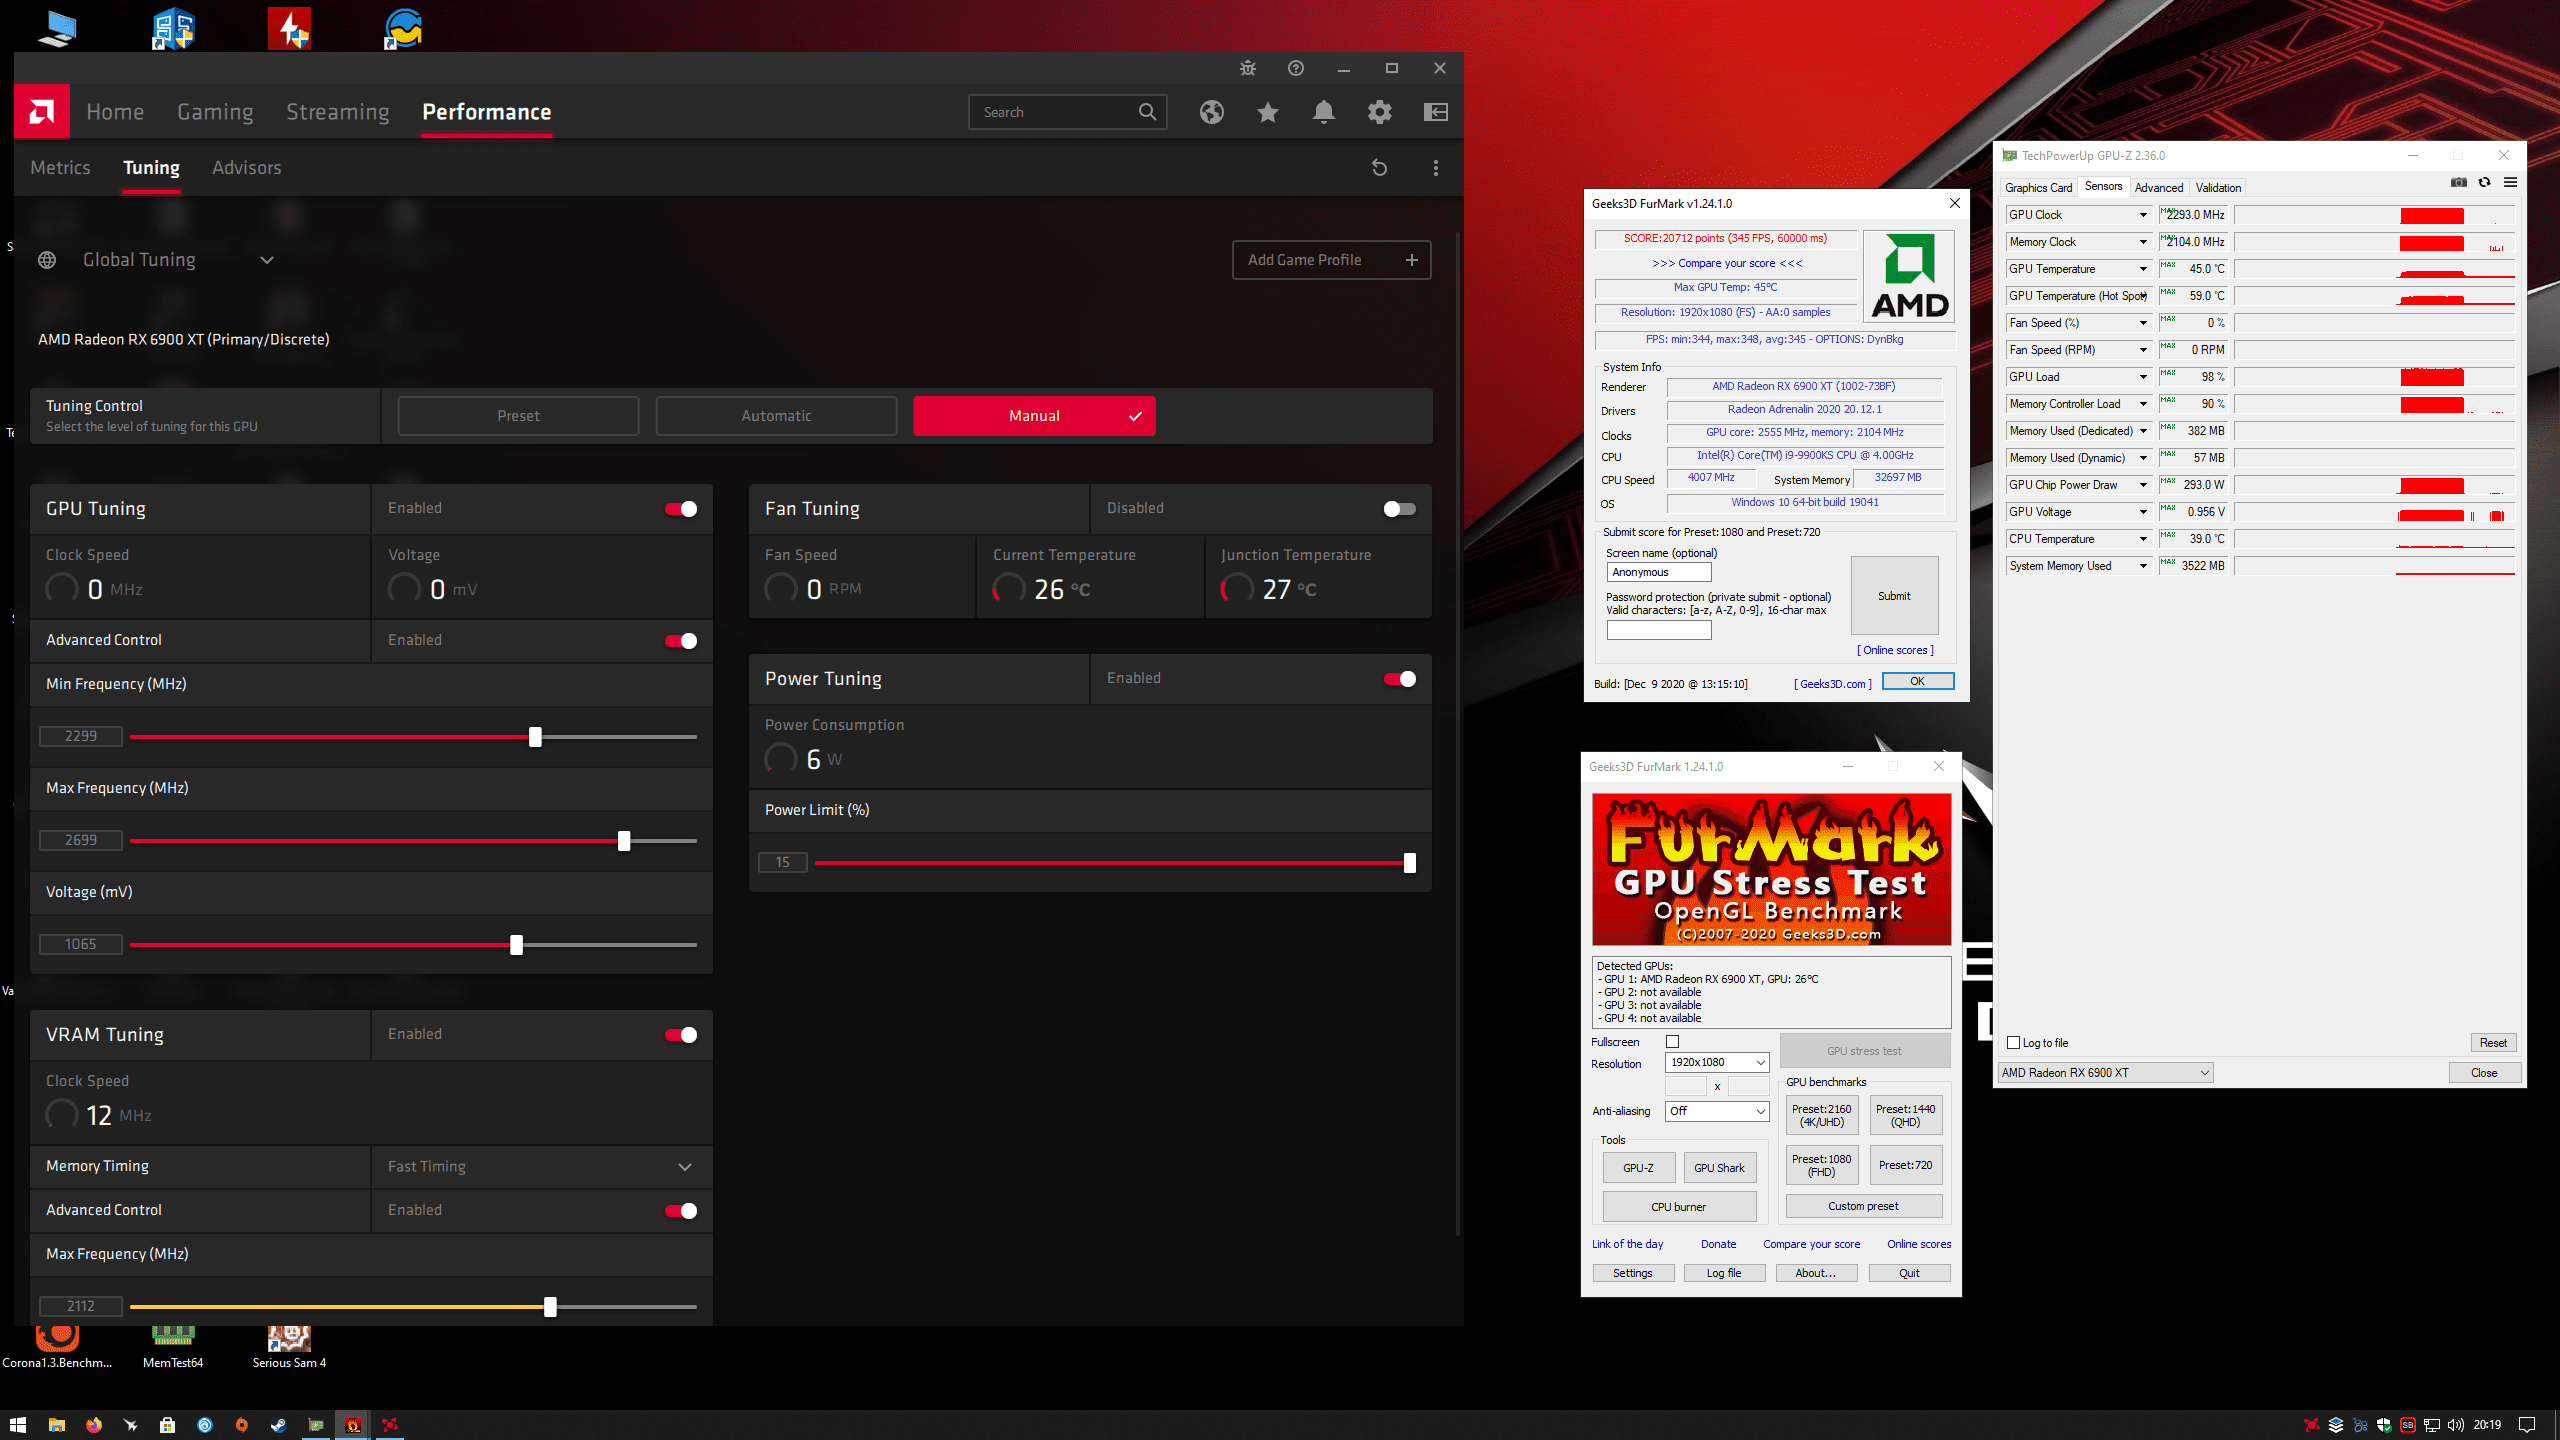This screenshot has width=2560, height=1440.
Task: Disable the GPU Tuning toggle
Action: [x=681, y=509]
